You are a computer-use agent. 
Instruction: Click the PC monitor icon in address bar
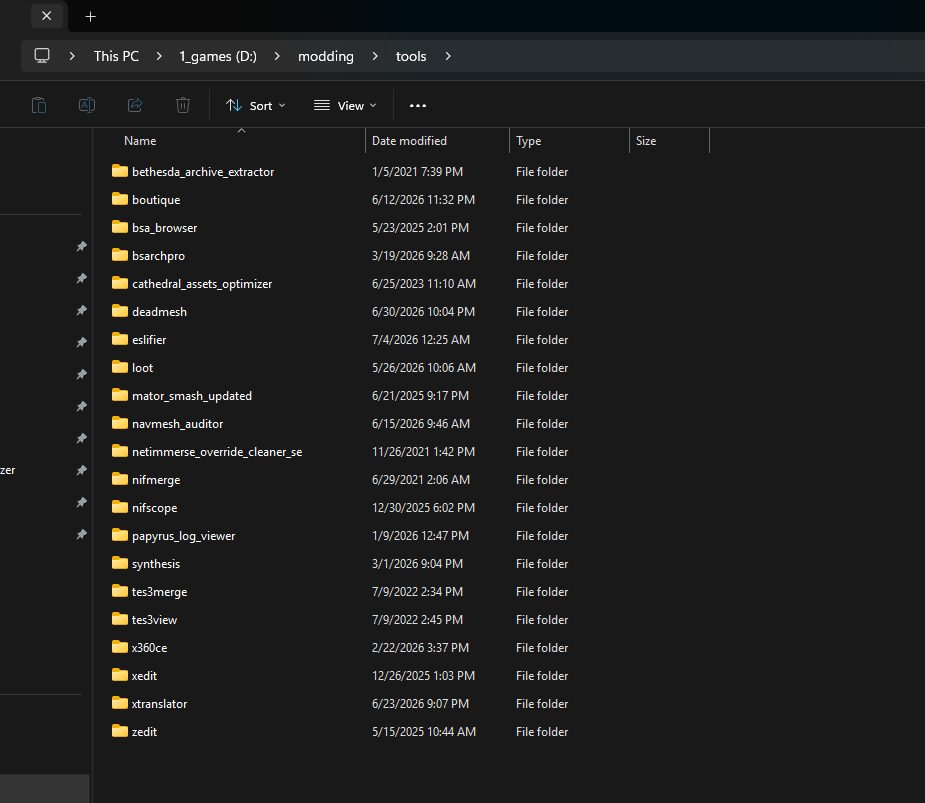click(x=42, y=56)
